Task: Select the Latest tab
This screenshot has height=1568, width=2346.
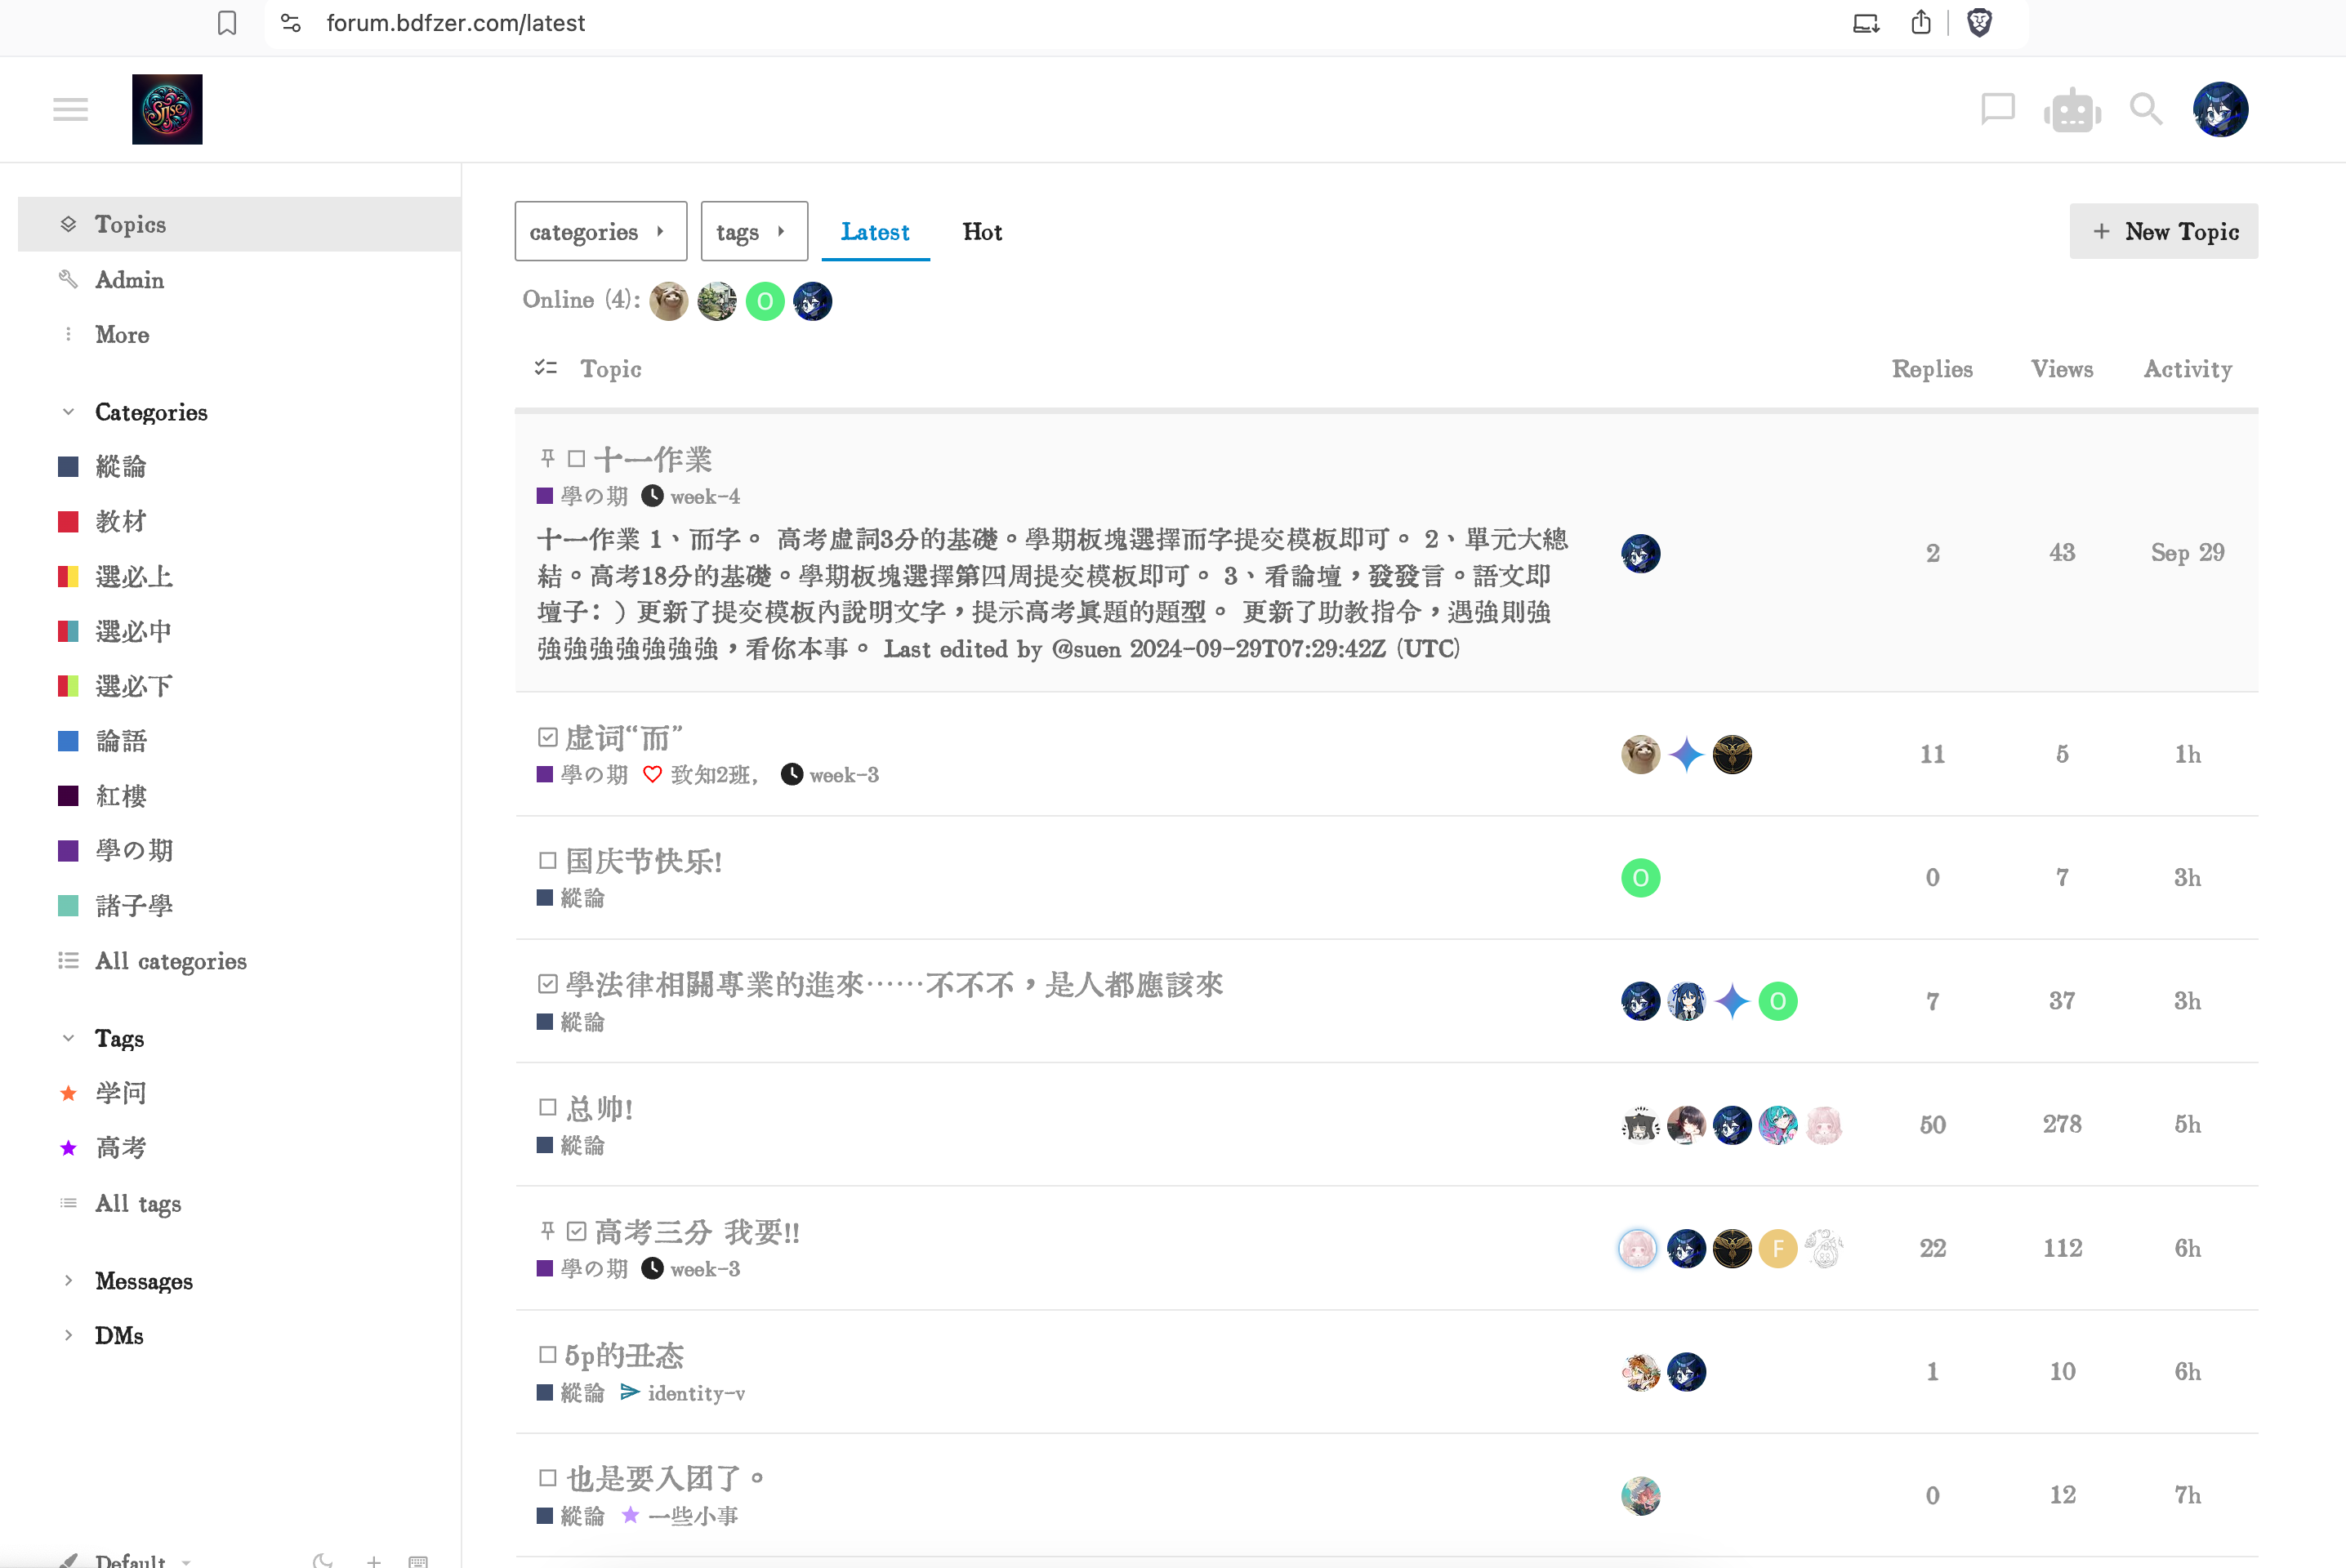Action: [874, 231]
